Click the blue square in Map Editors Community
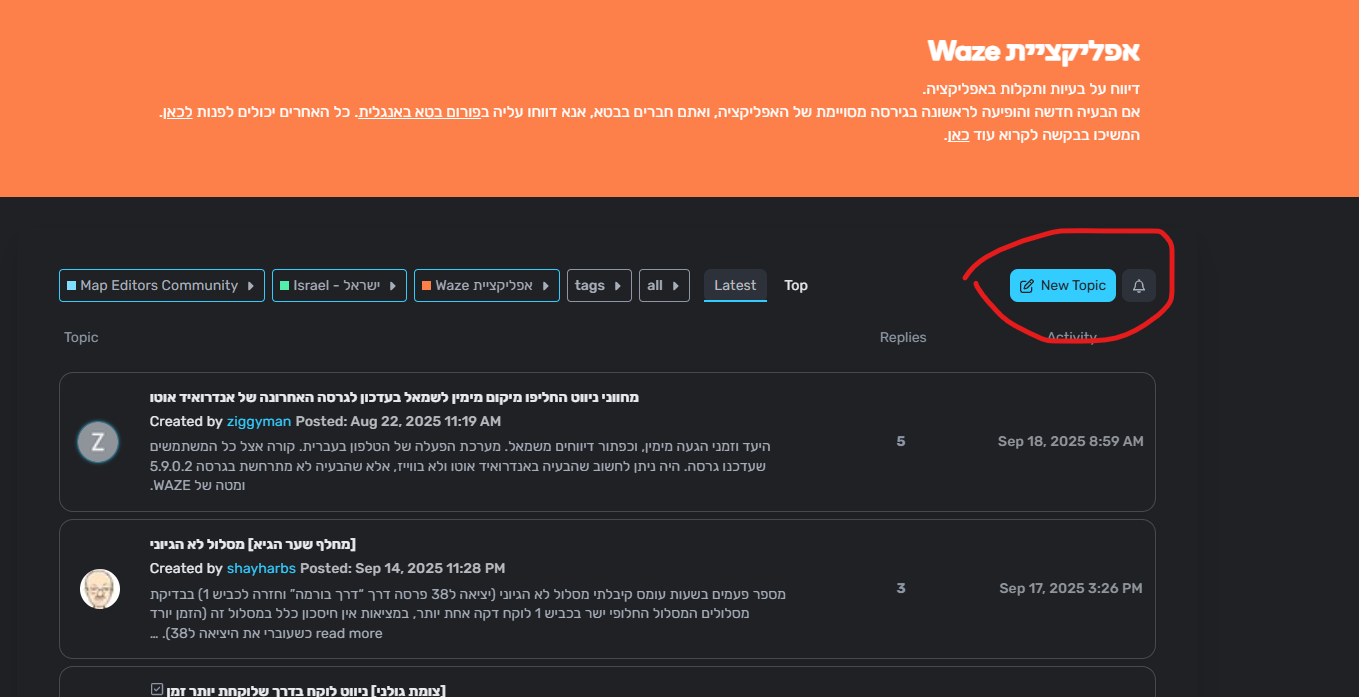Screen dimensions: 1359x697 pyautogui.click(x=71, y=285)
